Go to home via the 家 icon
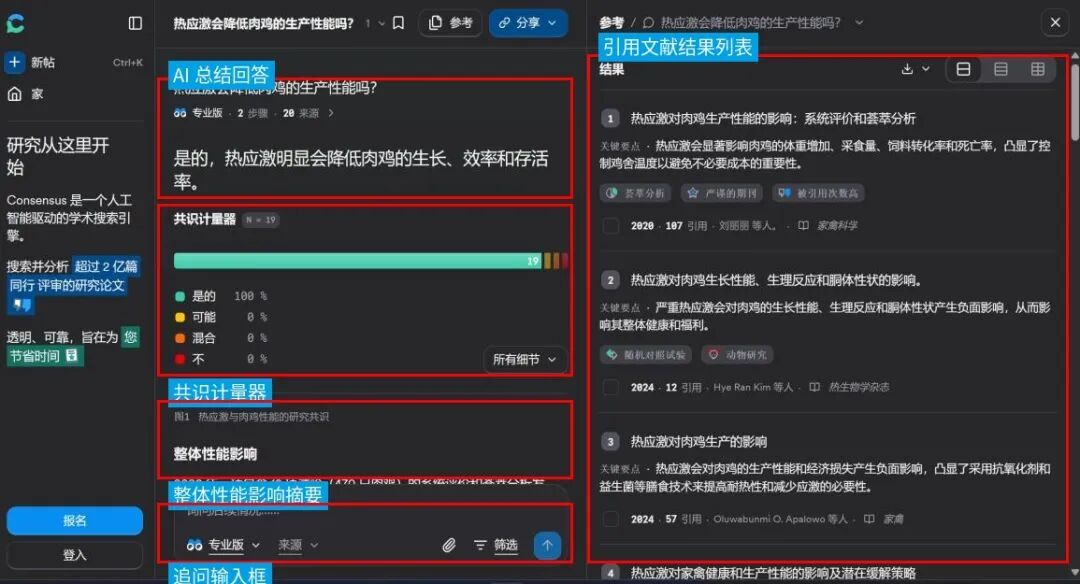The width and height of the screenshot is (1080, 584). click(x=15, y=94)
